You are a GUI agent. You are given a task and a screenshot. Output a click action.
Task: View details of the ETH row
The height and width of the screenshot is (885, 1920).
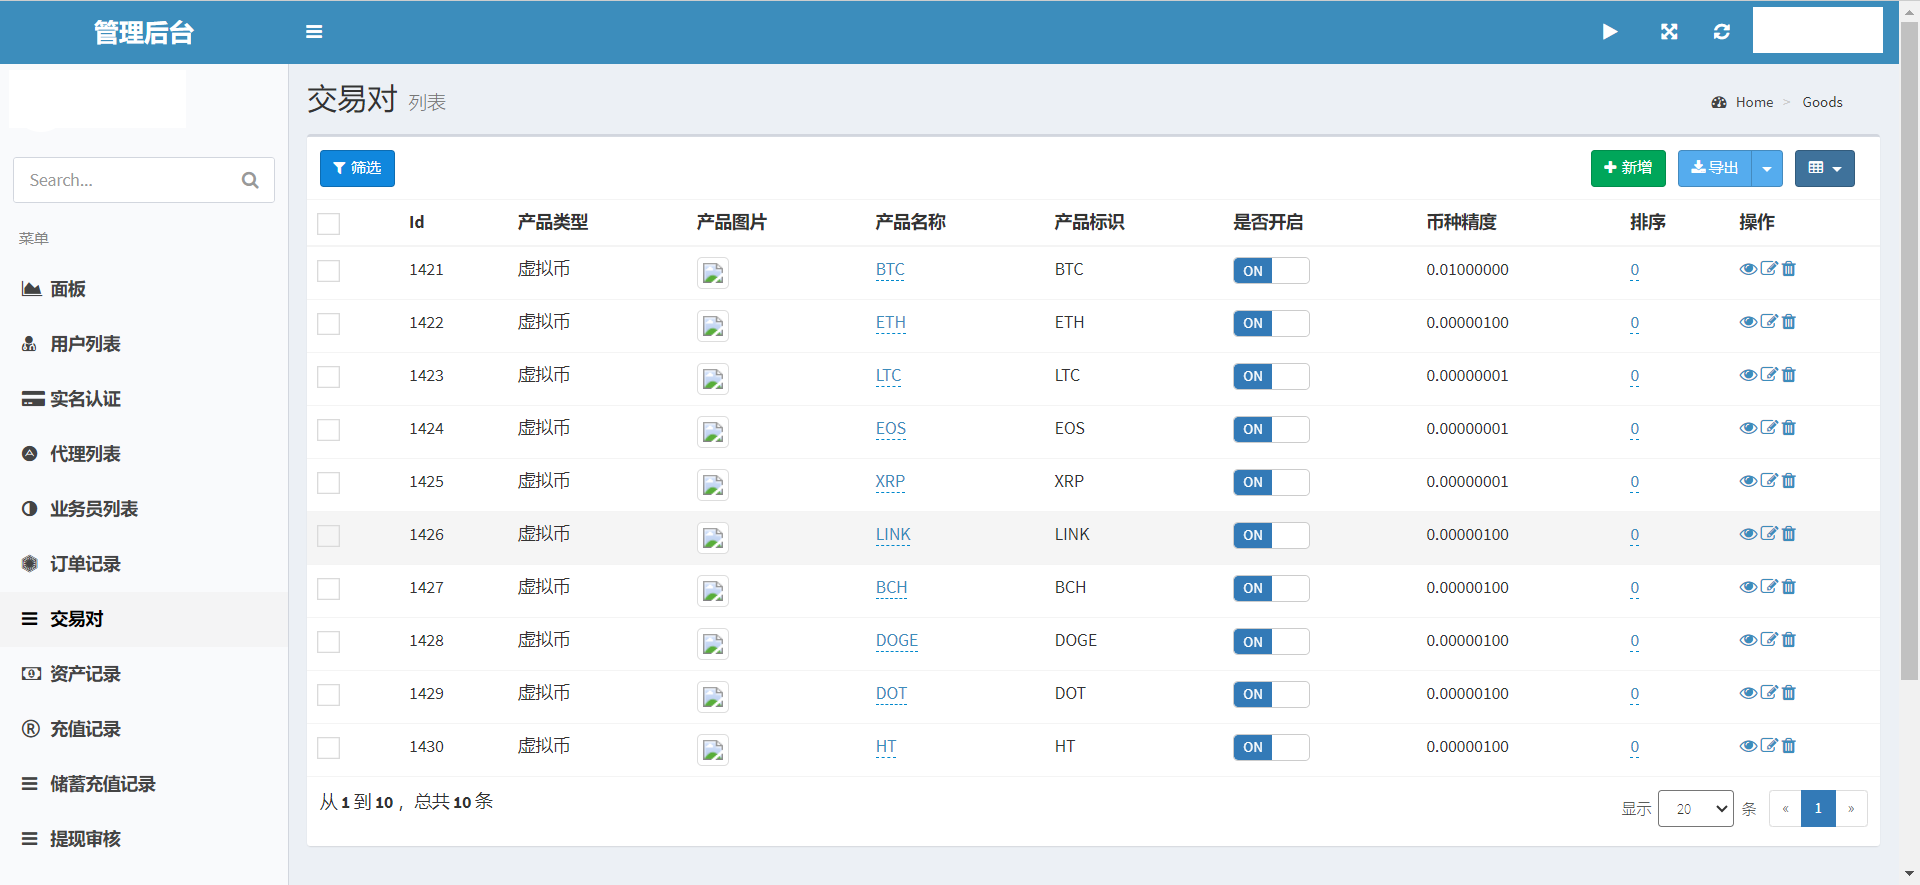coord(1748,322)
